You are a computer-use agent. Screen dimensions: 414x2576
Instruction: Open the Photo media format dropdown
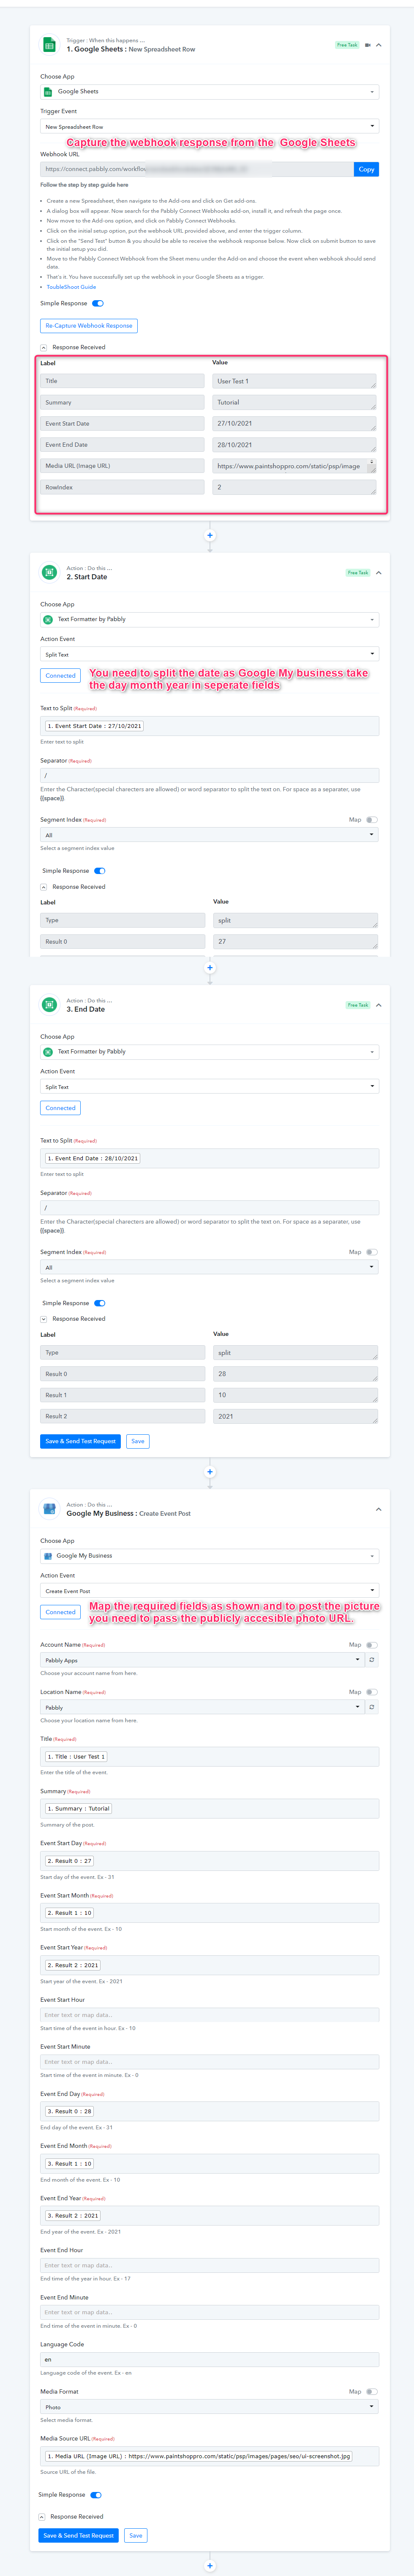tap(209, 2407)
